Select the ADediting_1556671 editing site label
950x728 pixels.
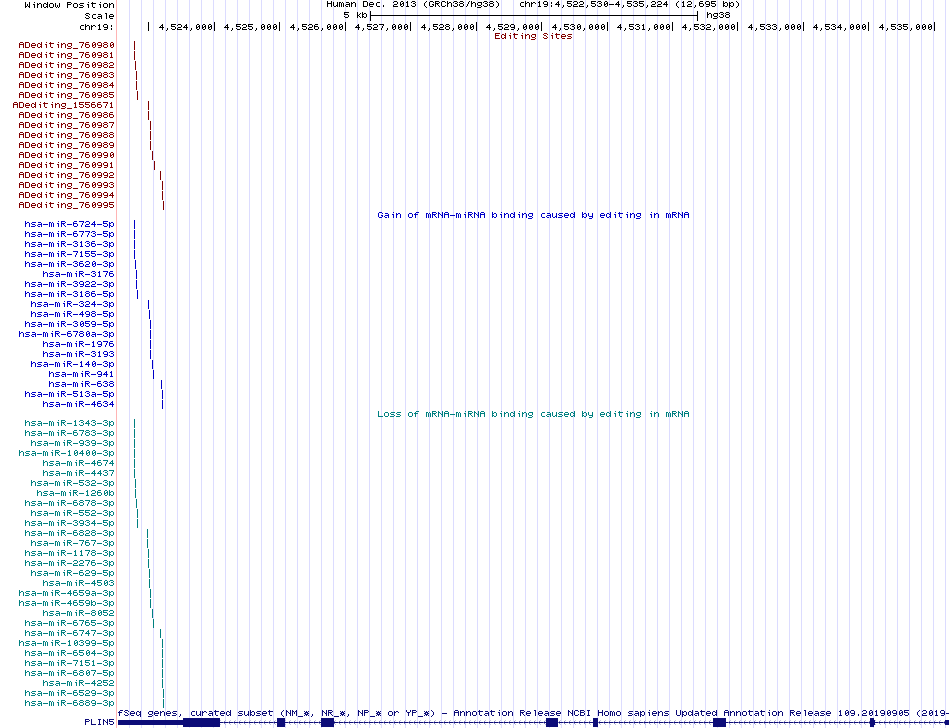(64, 105)
